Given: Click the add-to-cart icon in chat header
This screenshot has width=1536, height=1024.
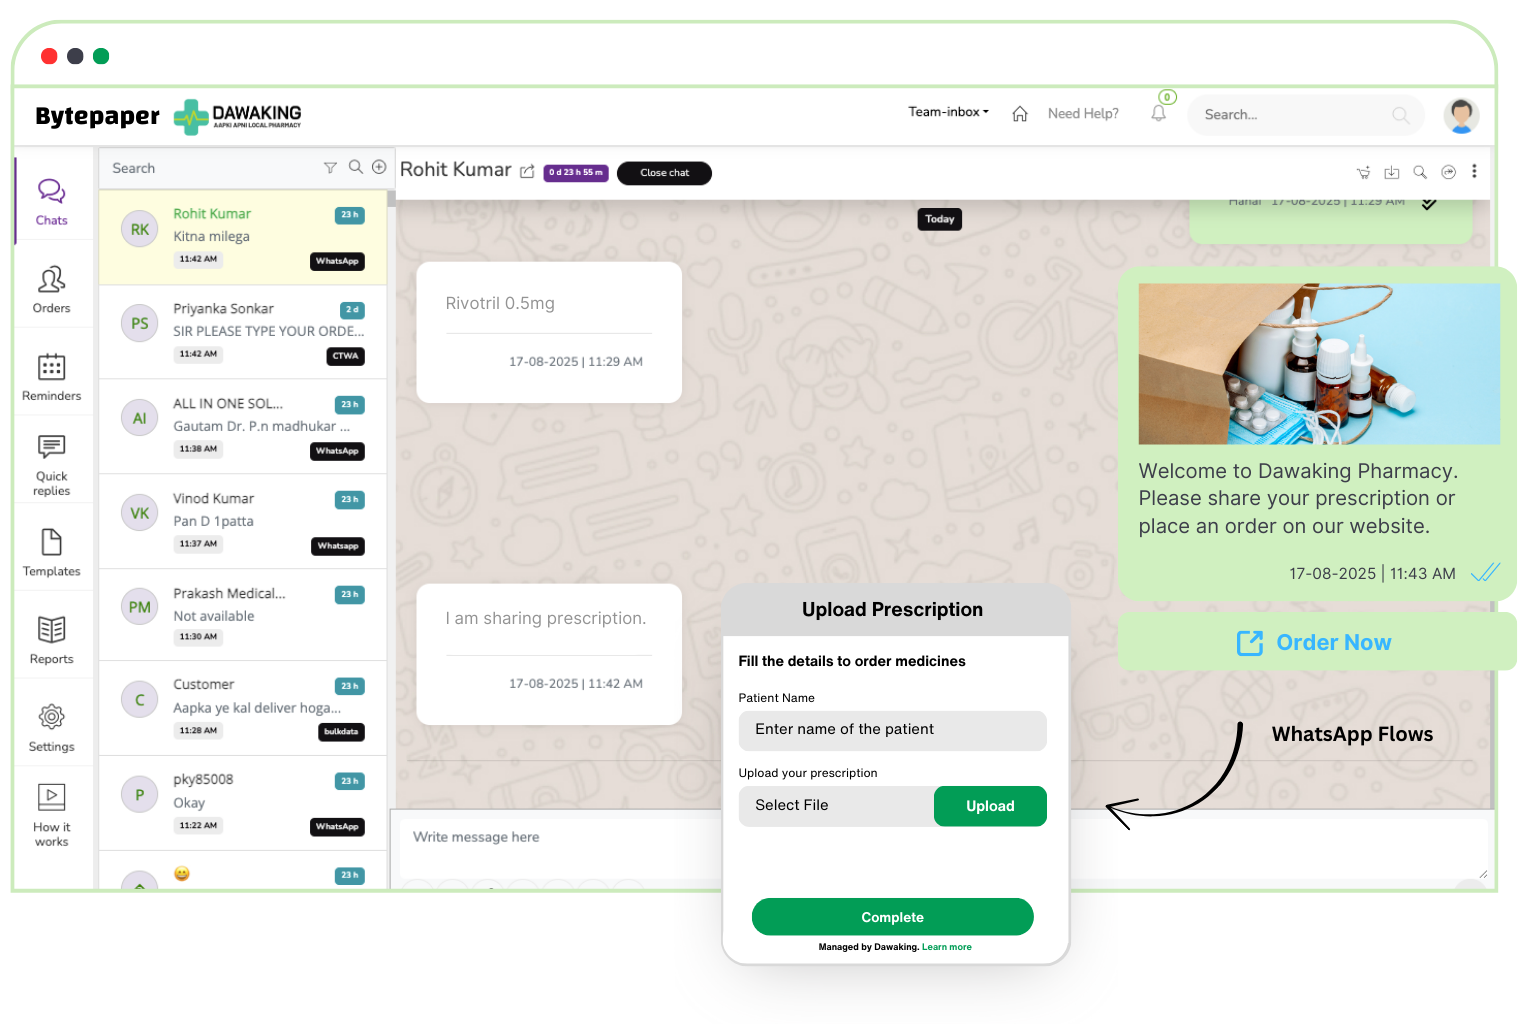Looking at the screenshot, I should pos(1363,173).
